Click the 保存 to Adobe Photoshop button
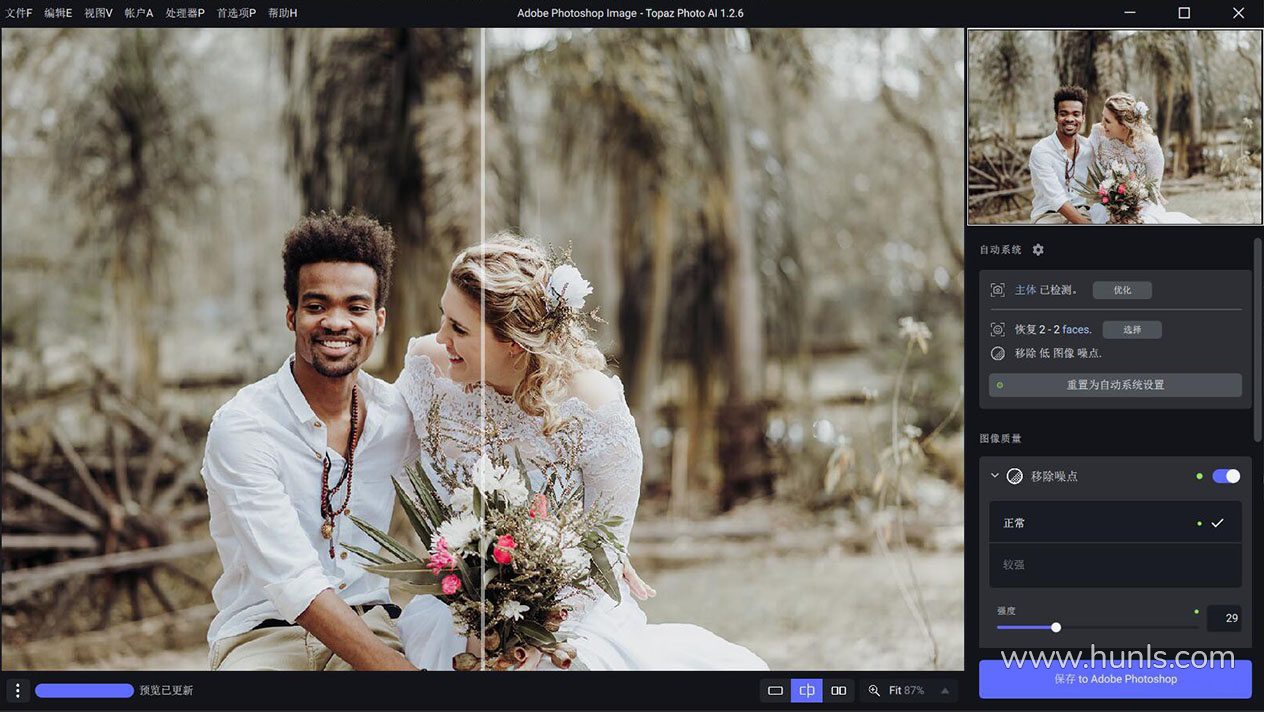 coord(1115,679)
